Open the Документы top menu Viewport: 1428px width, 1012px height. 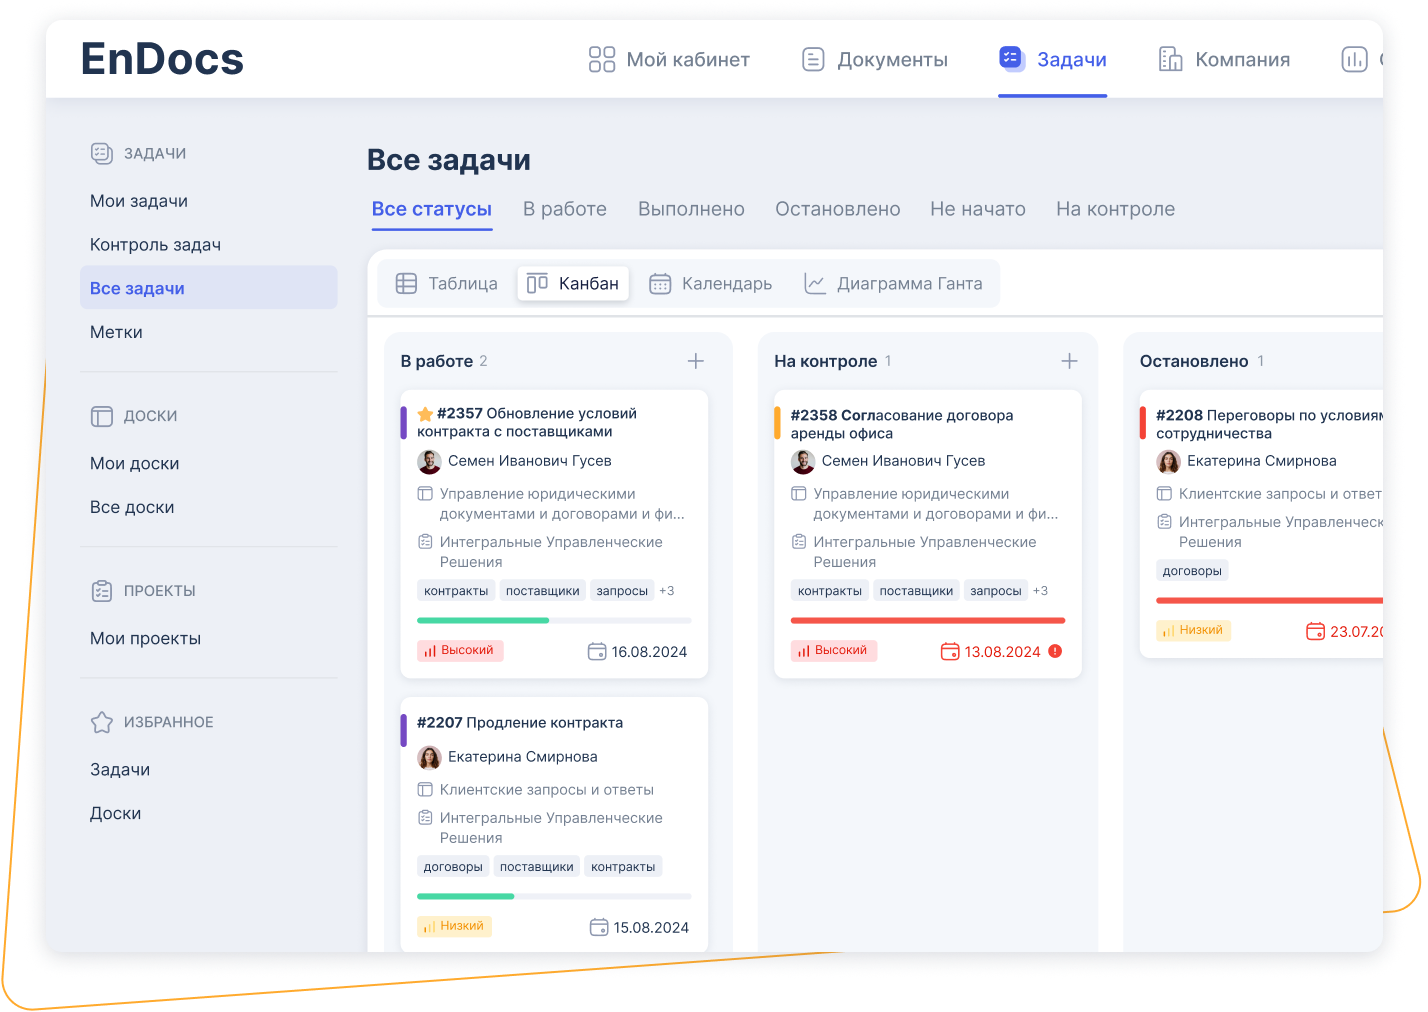pyautogui.click(x=875, y=60)
